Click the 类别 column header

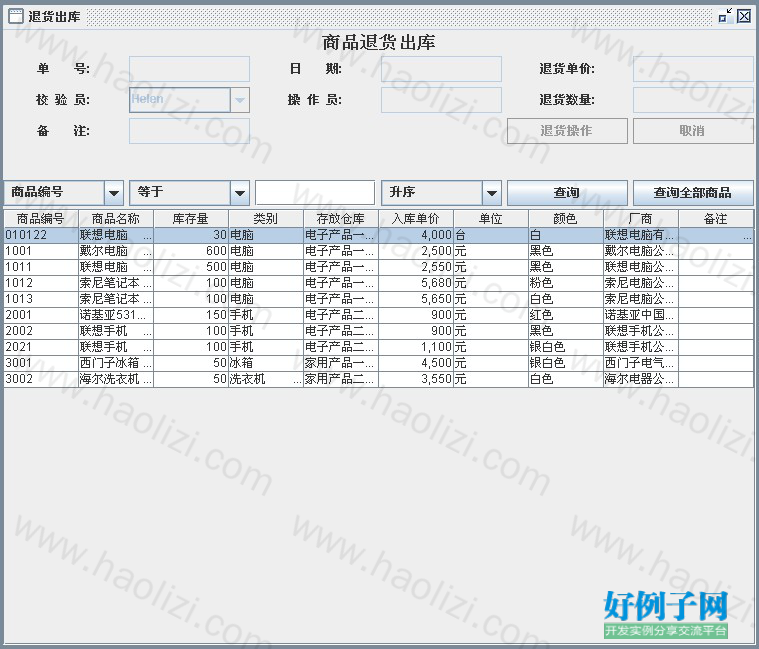[266, 219]
